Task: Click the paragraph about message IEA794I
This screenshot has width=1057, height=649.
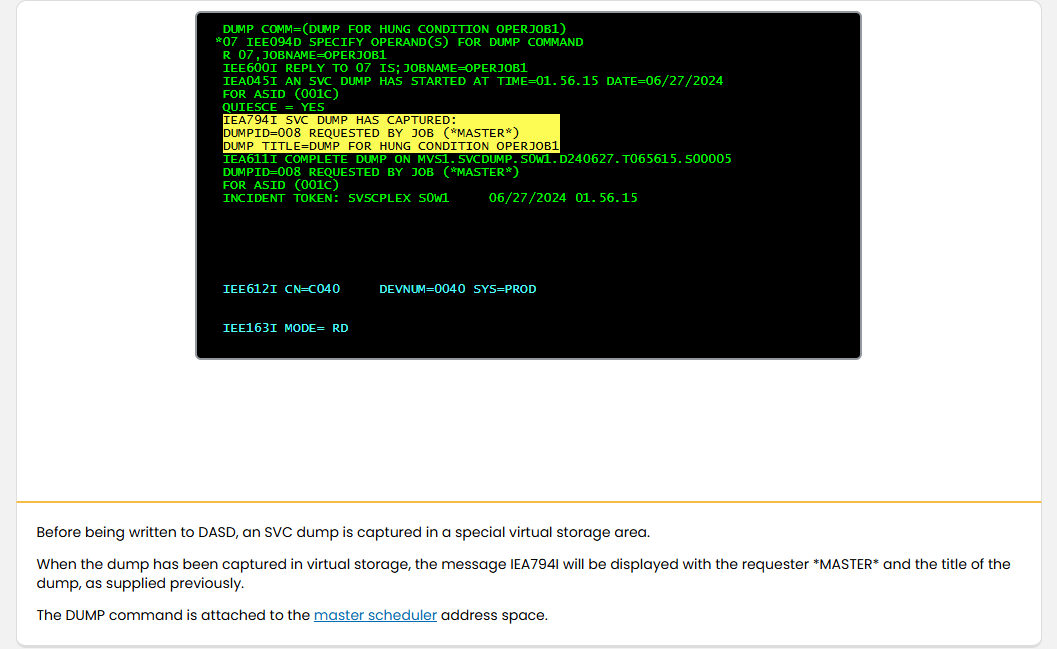Action: pyautogui.click(x=523, y=574)
